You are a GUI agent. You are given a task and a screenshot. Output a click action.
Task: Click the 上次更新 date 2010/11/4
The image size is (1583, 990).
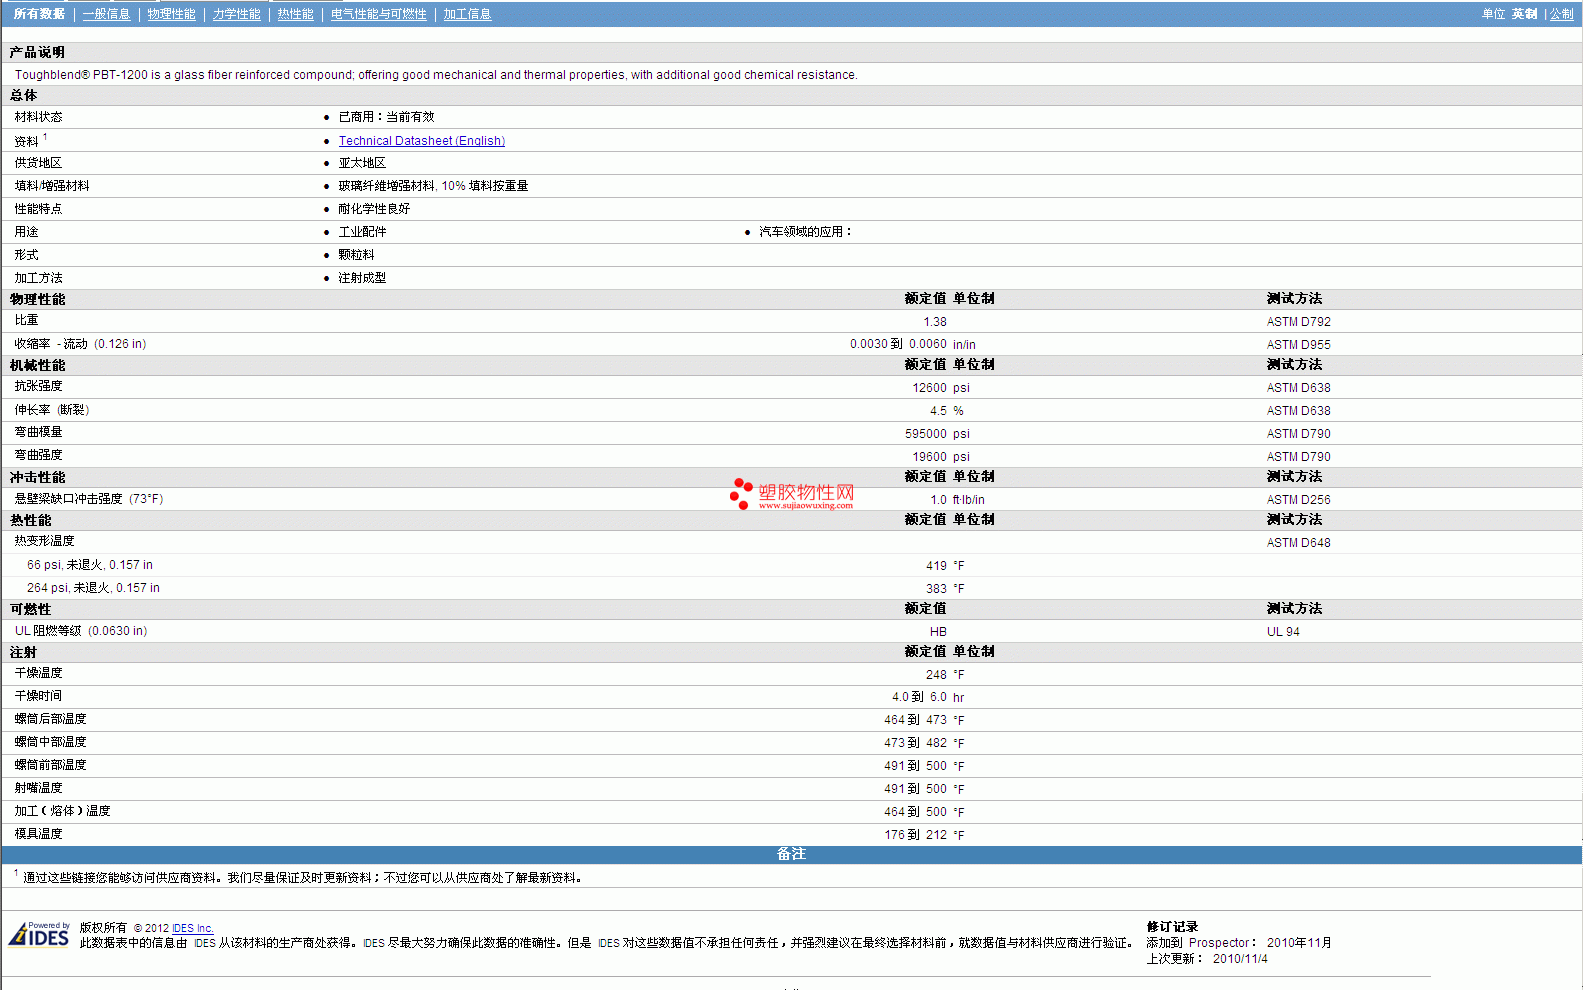[x=1240, y=959]
